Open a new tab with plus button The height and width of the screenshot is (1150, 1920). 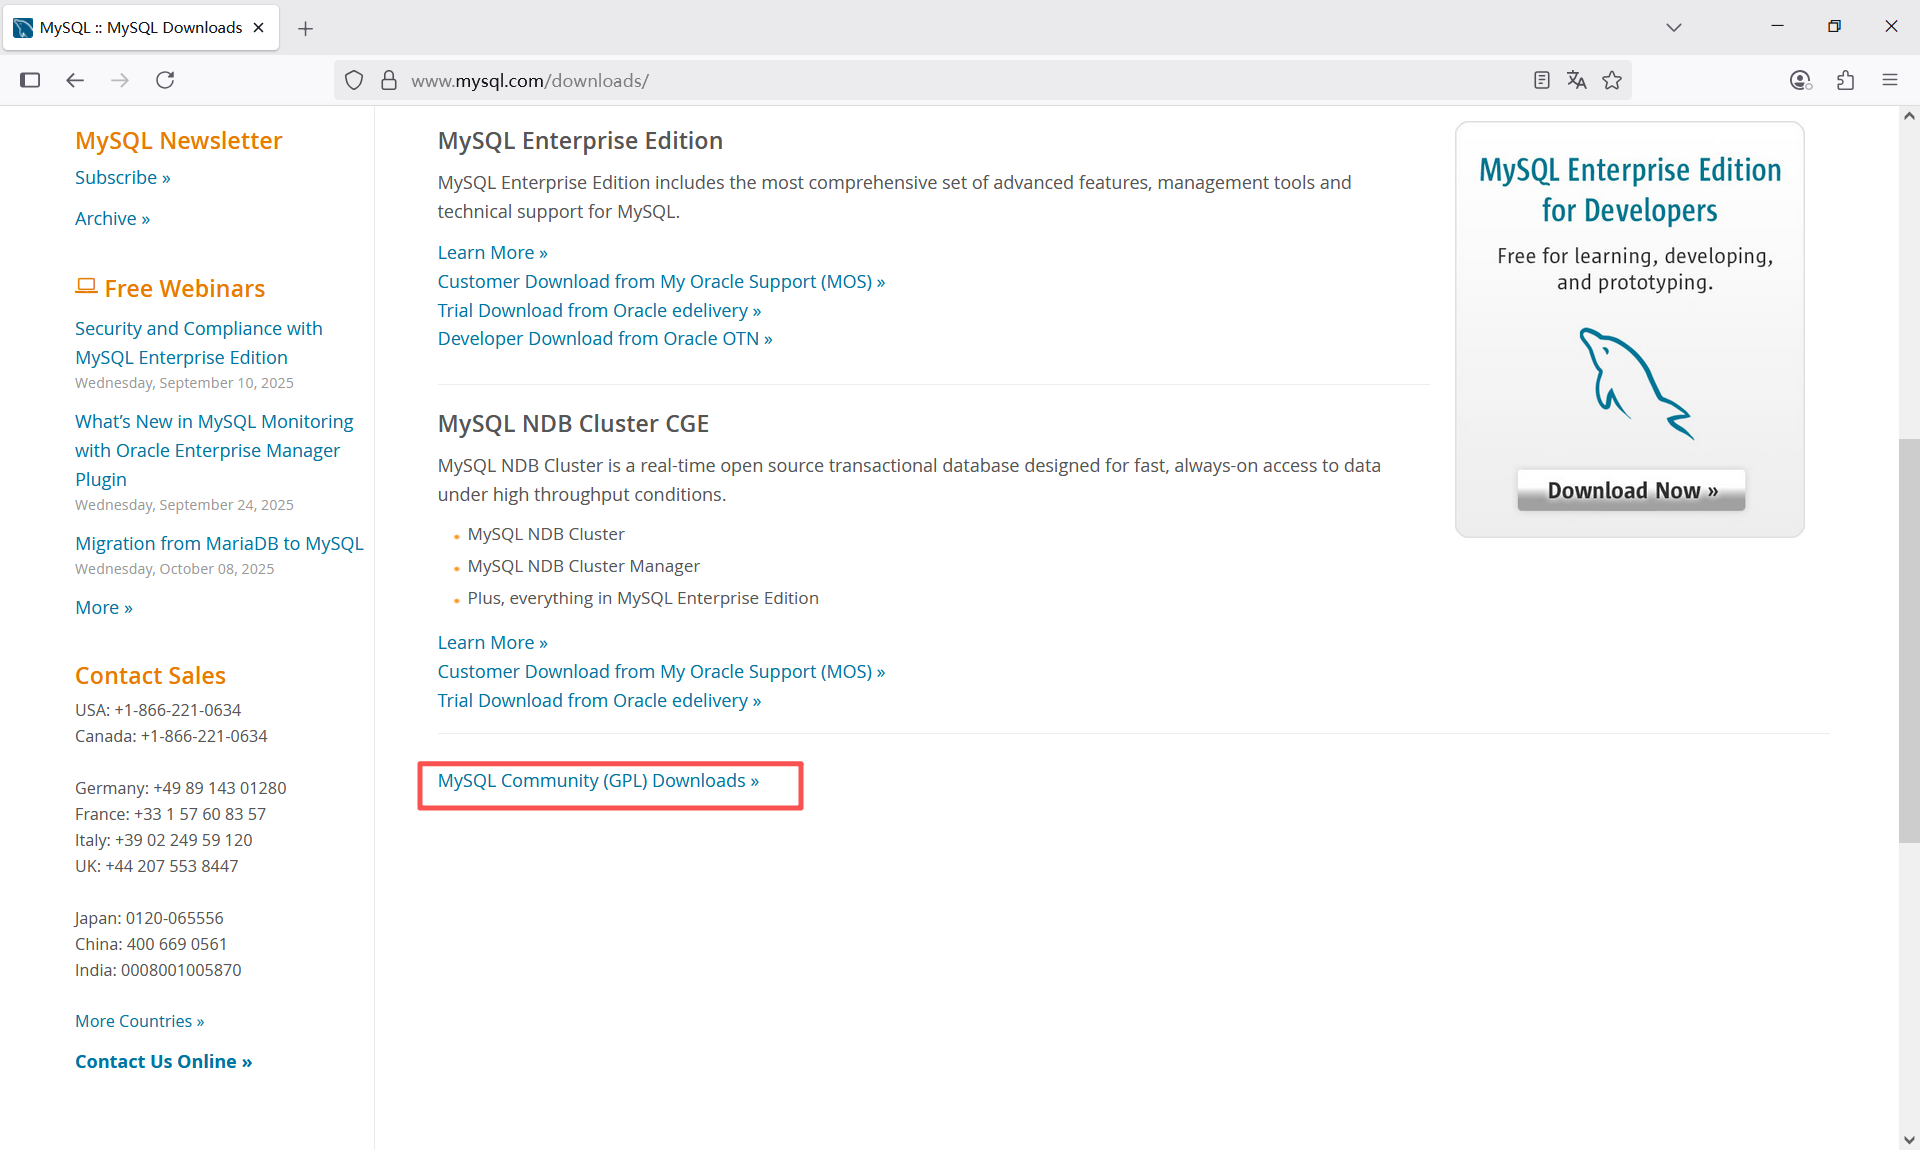306,28
